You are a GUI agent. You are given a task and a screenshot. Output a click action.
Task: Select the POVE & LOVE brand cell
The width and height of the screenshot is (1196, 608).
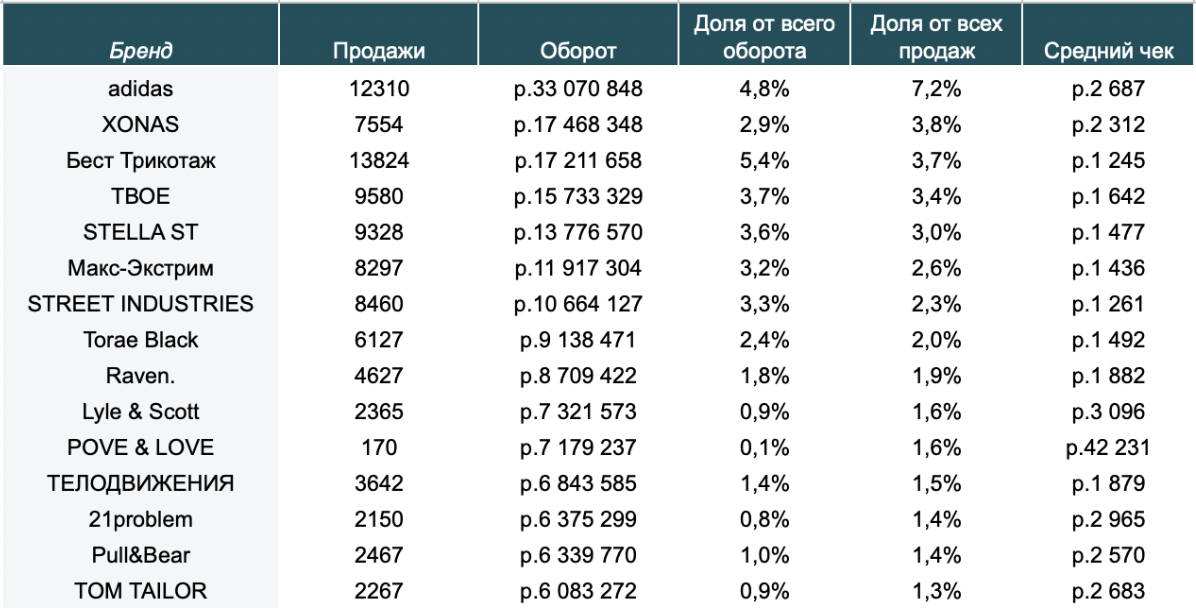pyautogui.click(x=140, y=447)
